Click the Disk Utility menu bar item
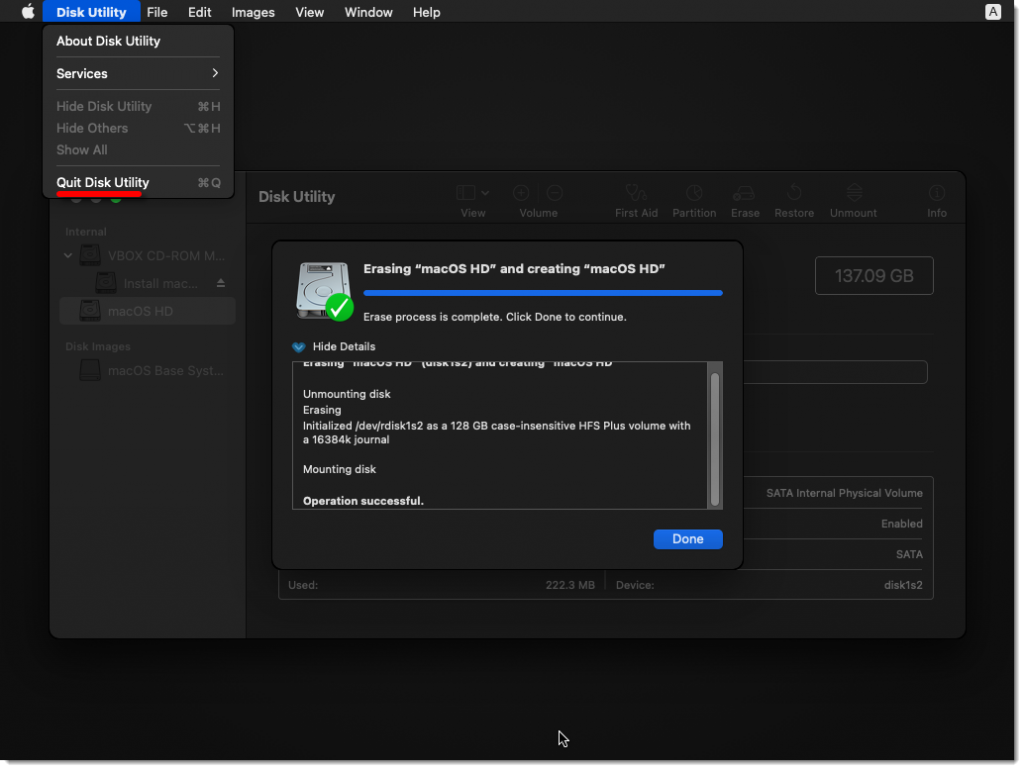 click(91, 12)
